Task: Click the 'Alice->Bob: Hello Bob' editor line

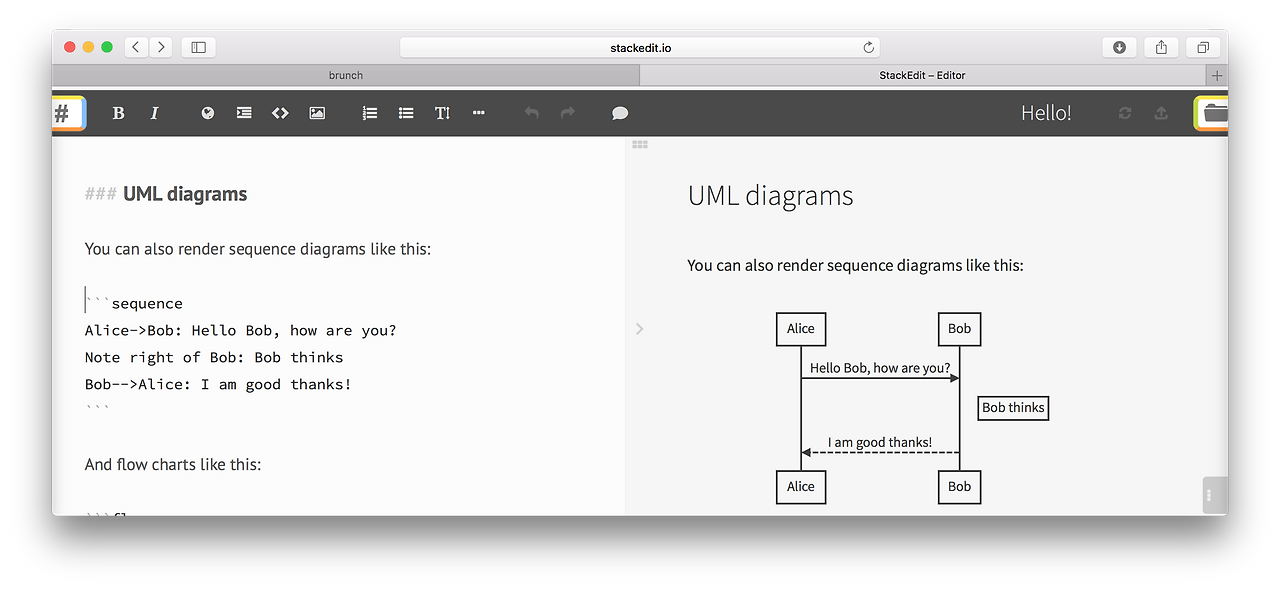Action: 241,330
